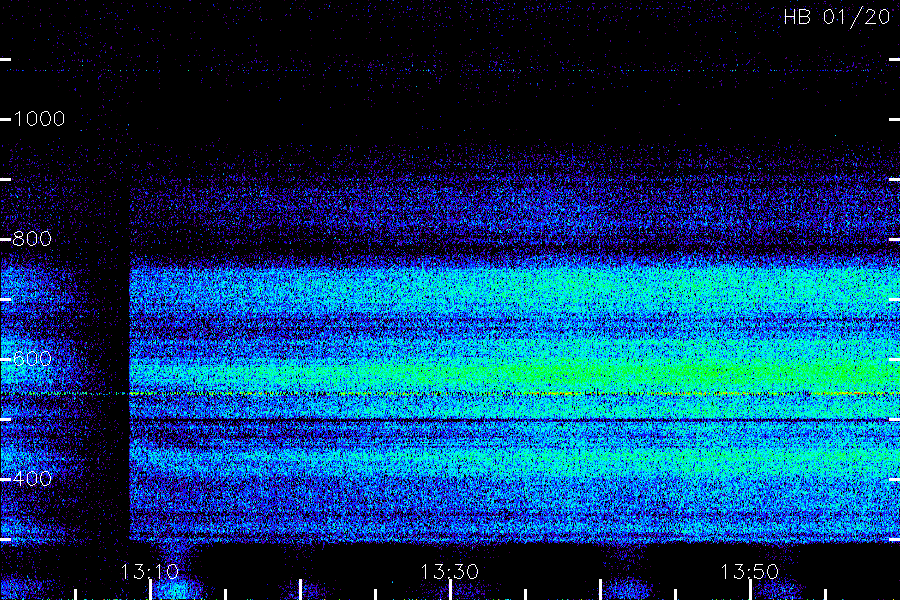Click the 1000 frequency axis label
Viewport: 900px width, 600px height.
pos(39,119)
